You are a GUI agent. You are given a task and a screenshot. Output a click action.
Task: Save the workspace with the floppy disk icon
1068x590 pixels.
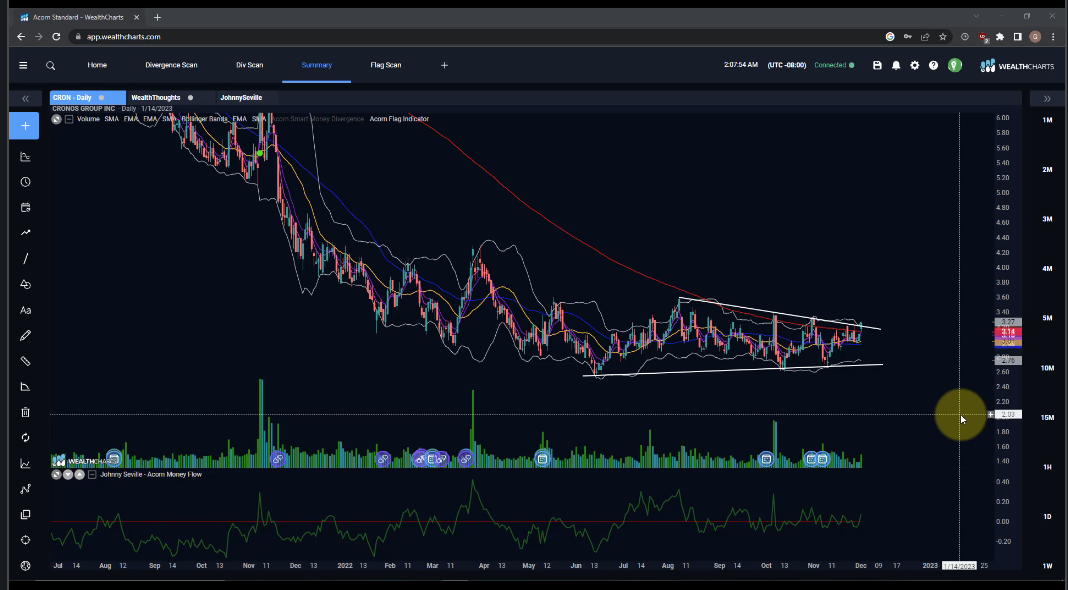877,65
